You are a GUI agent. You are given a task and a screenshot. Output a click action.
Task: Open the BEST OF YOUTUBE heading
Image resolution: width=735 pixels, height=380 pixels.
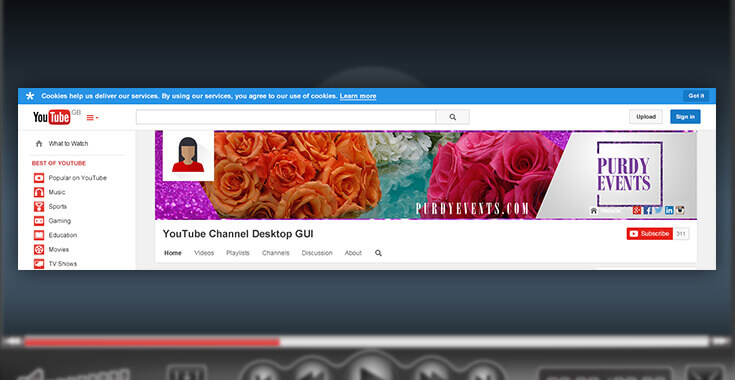[59, 163]
